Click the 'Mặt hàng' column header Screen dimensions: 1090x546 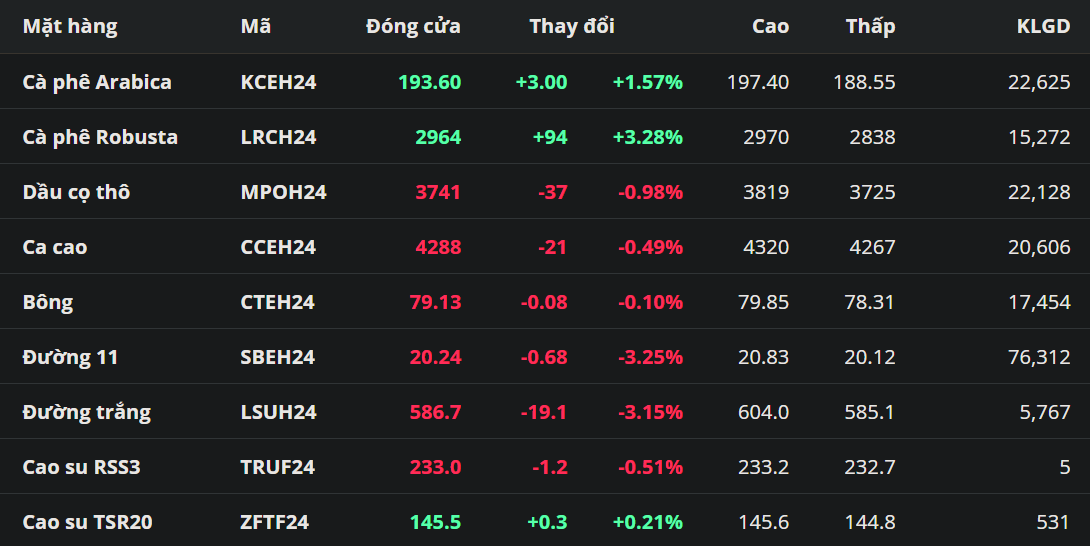70,27
